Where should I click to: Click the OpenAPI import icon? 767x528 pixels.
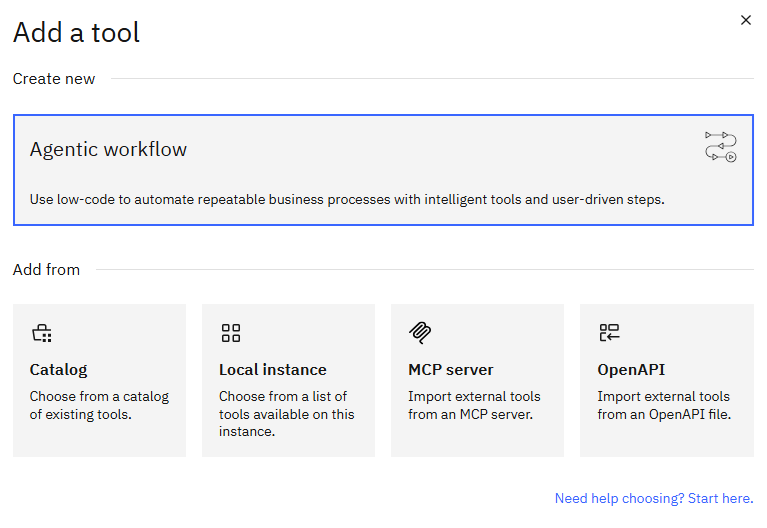(609, 333)
